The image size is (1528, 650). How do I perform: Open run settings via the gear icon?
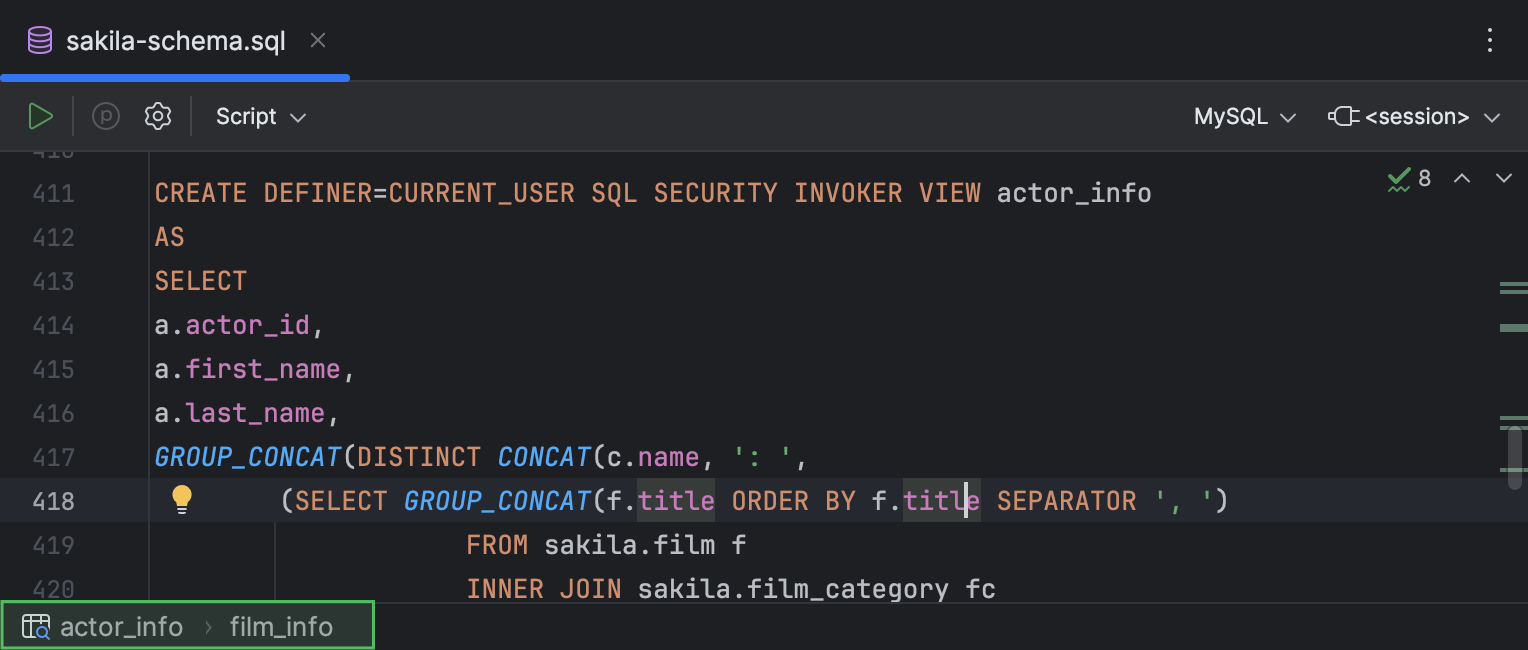[157, 116]
